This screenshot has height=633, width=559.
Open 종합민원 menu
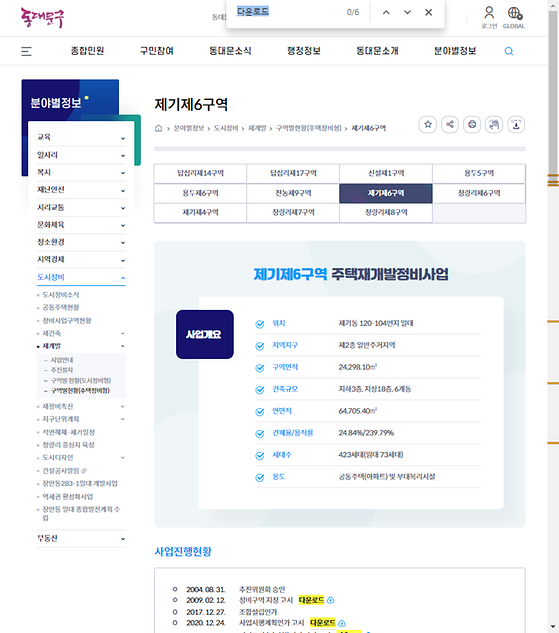coord(88,51)
